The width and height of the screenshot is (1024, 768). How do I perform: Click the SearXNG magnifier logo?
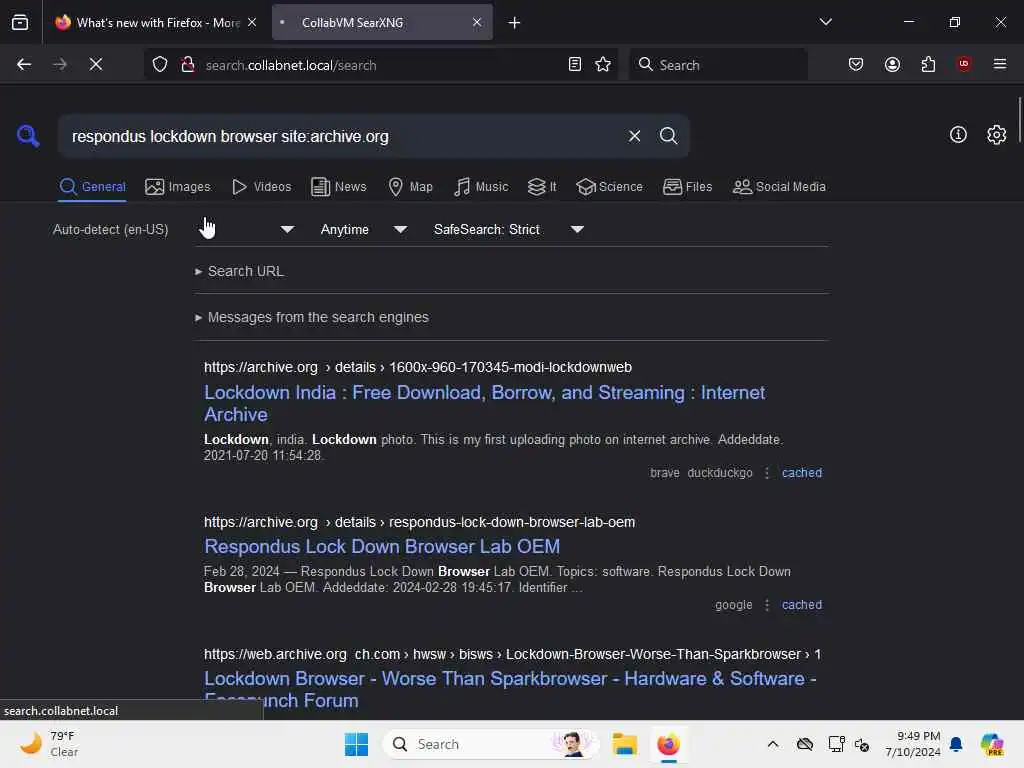point(28,136)
